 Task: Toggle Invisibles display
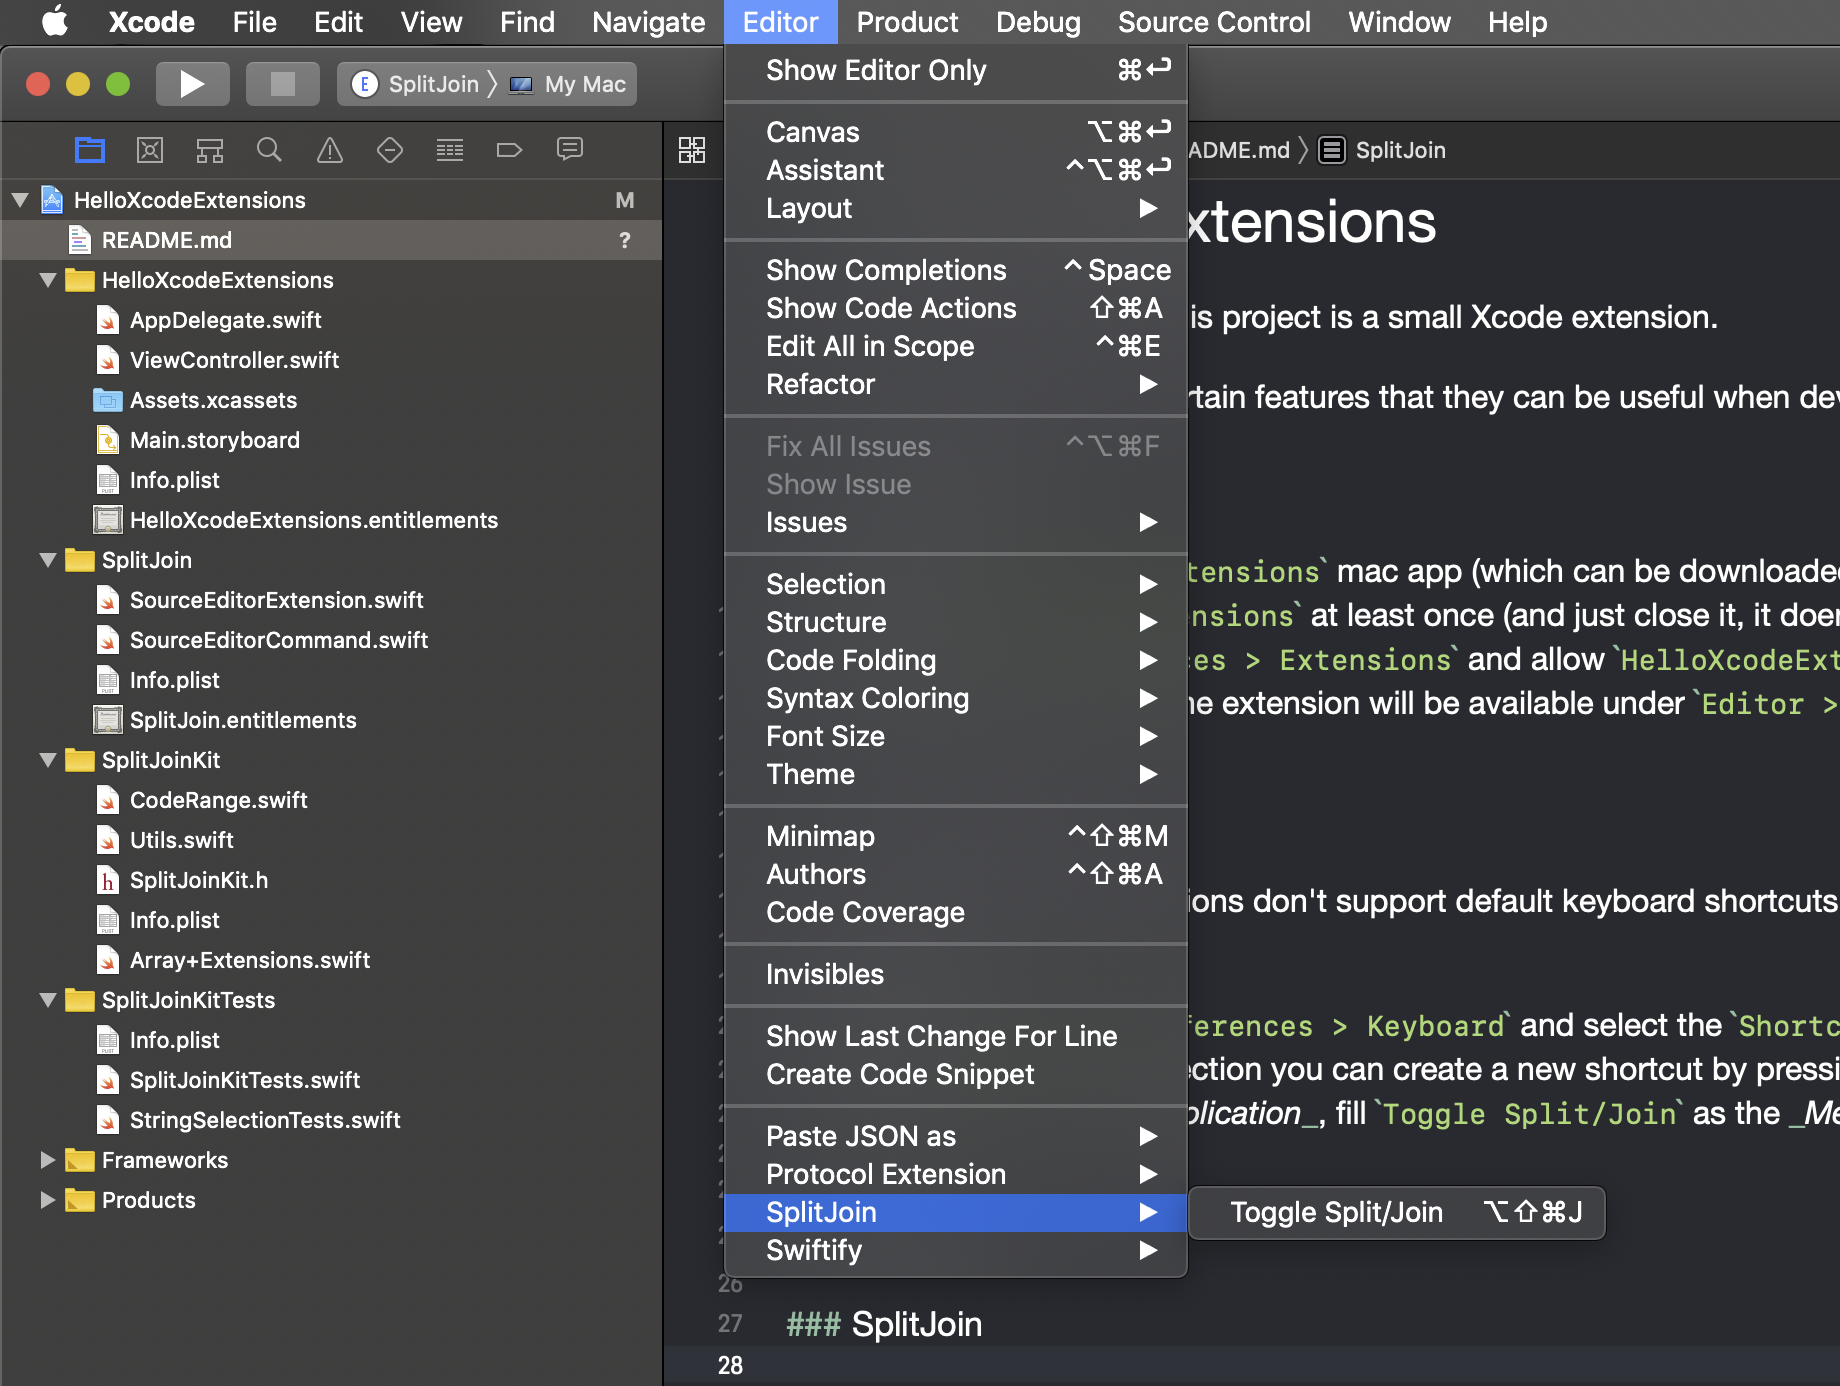coord(955,974)
